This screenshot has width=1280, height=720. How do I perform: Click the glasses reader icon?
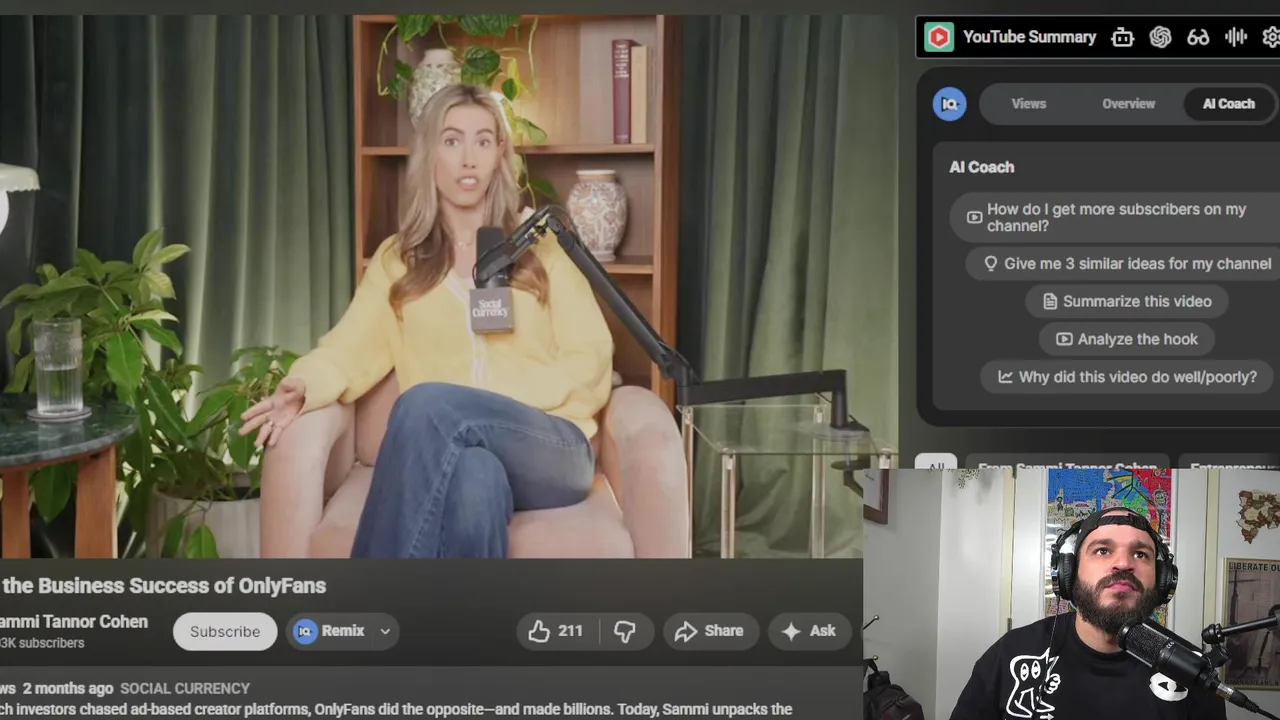(x=1198, y=37)
